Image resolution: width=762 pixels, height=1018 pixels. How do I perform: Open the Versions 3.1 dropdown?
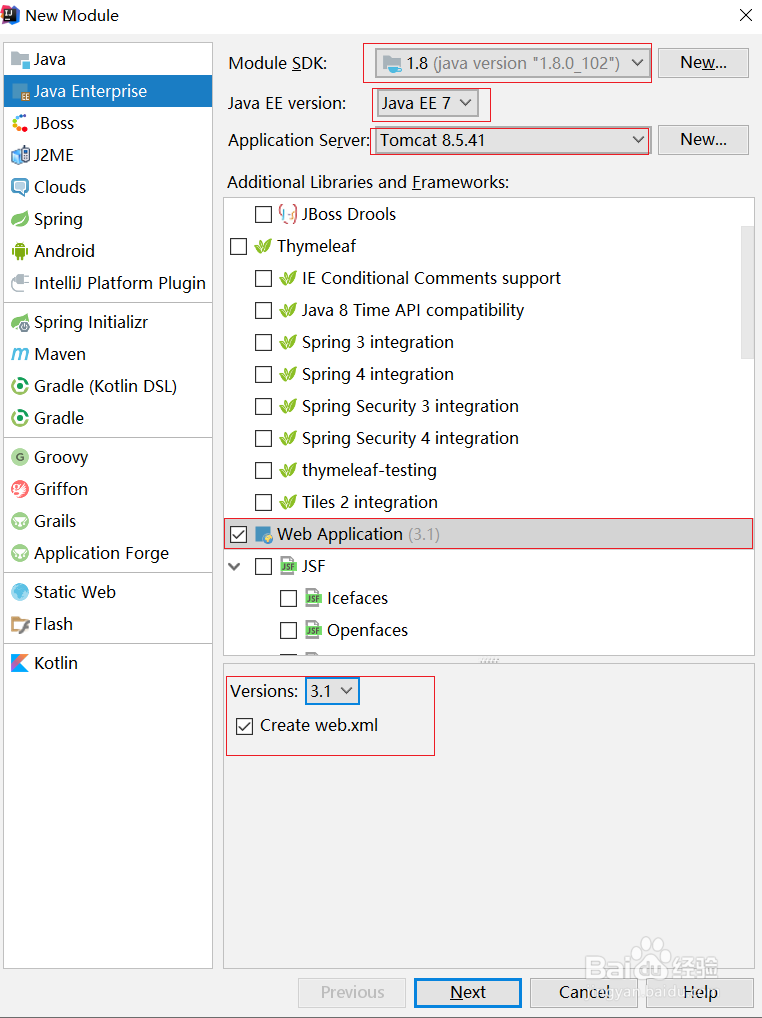333,691
